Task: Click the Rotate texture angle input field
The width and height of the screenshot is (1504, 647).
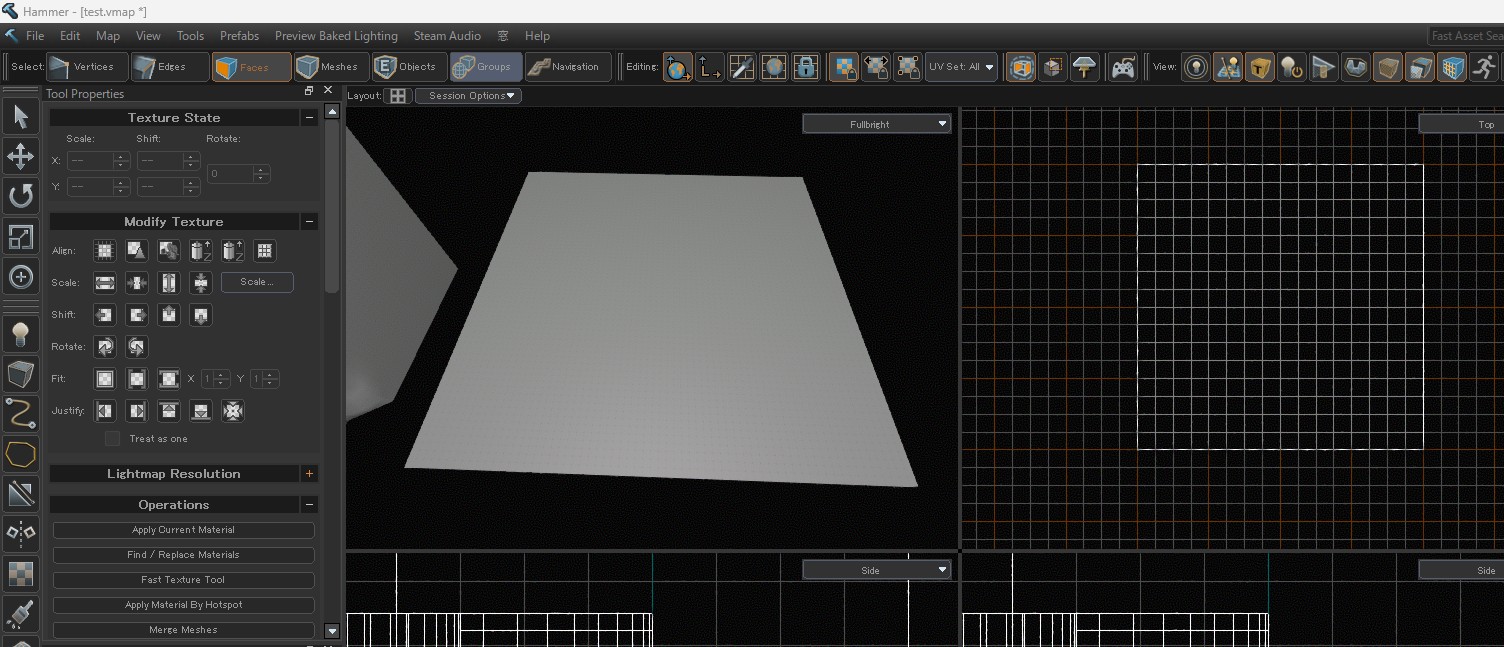Action: click(230, 174)
